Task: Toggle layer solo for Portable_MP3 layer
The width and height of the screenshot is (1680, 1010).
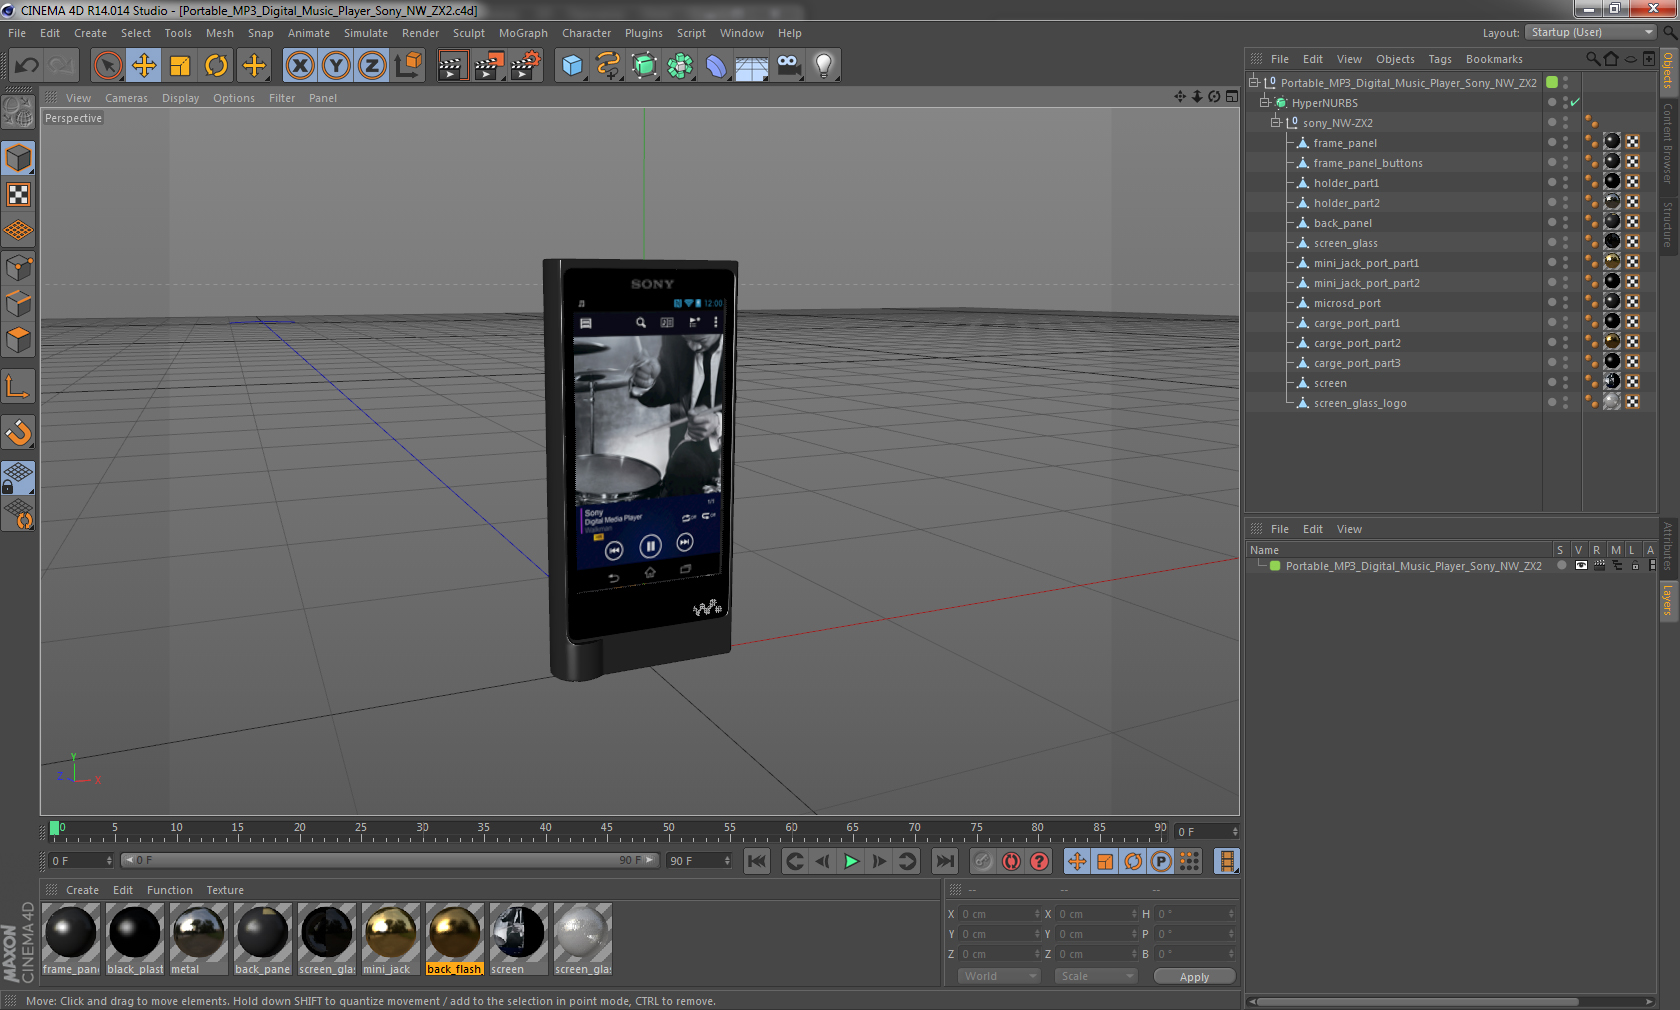Action: [x=1561, y=566]
